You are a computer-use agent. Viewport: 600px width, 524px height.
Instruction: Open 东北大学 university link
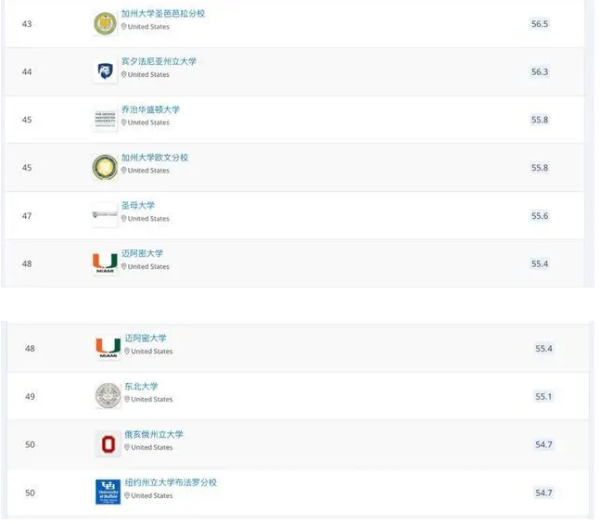click(x=141, y=387)
